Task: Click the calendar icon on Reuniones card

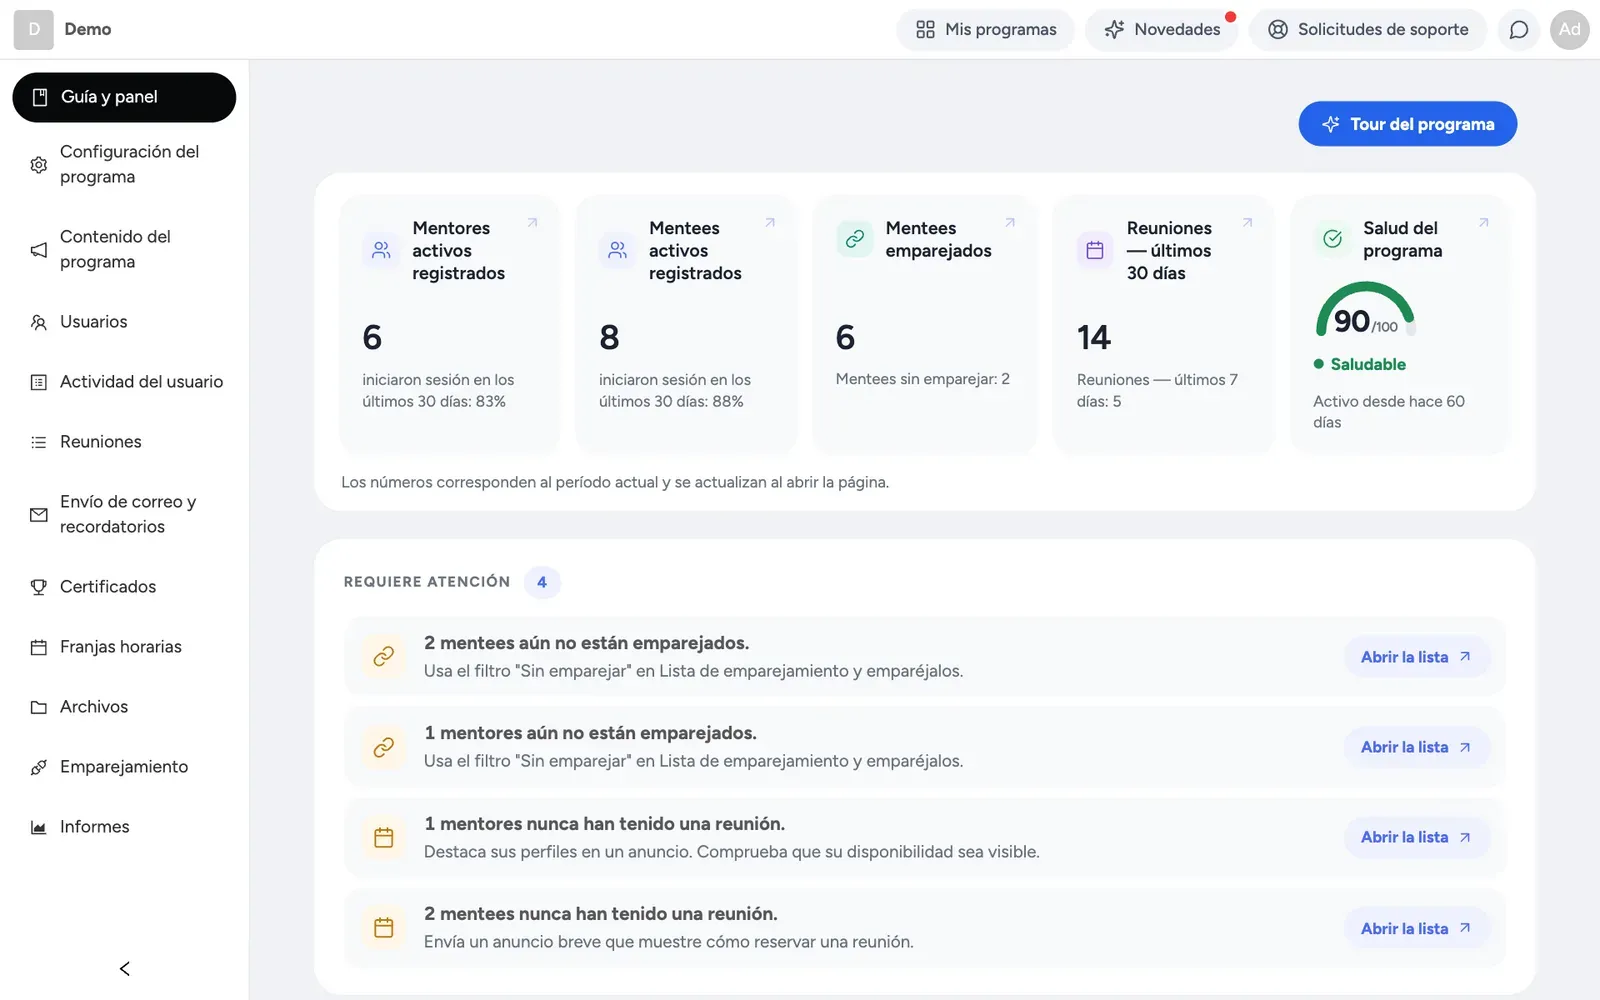Action: point(1095,250)
